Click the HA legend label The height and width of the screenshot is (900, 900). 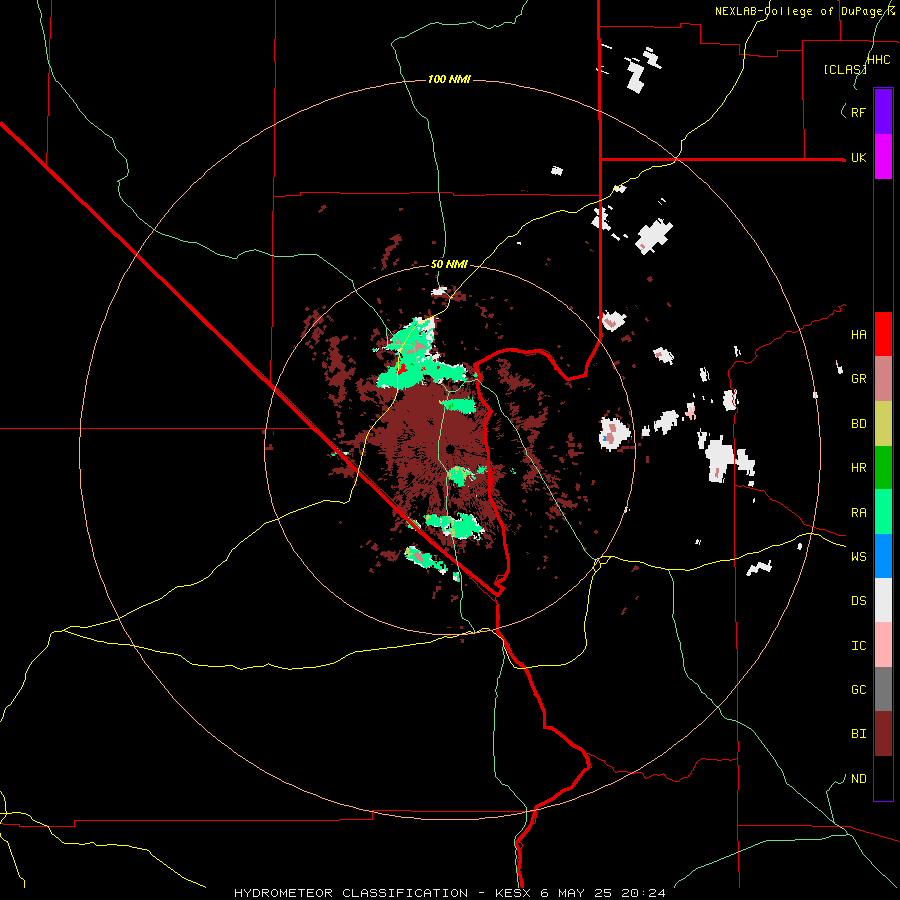tap(859, 335)
